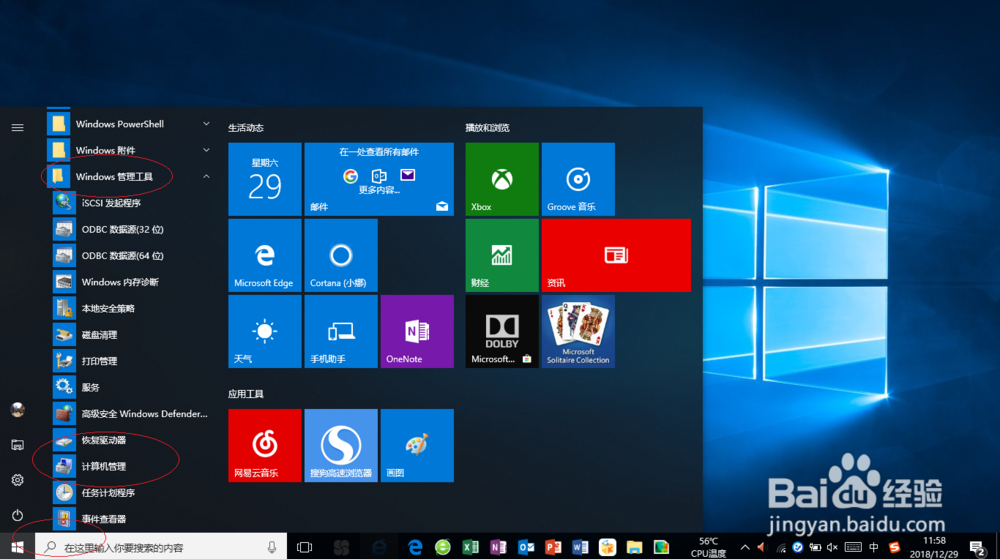
Task: Open the 财经 finance tile
Action: point(502,255)
